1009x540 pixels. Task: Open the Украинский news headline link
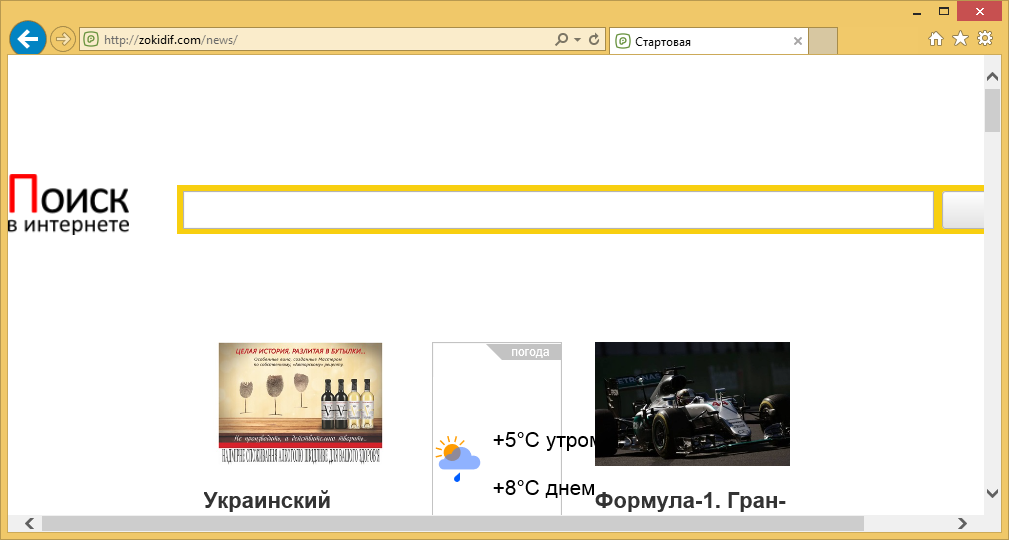[x=267, y=501]
